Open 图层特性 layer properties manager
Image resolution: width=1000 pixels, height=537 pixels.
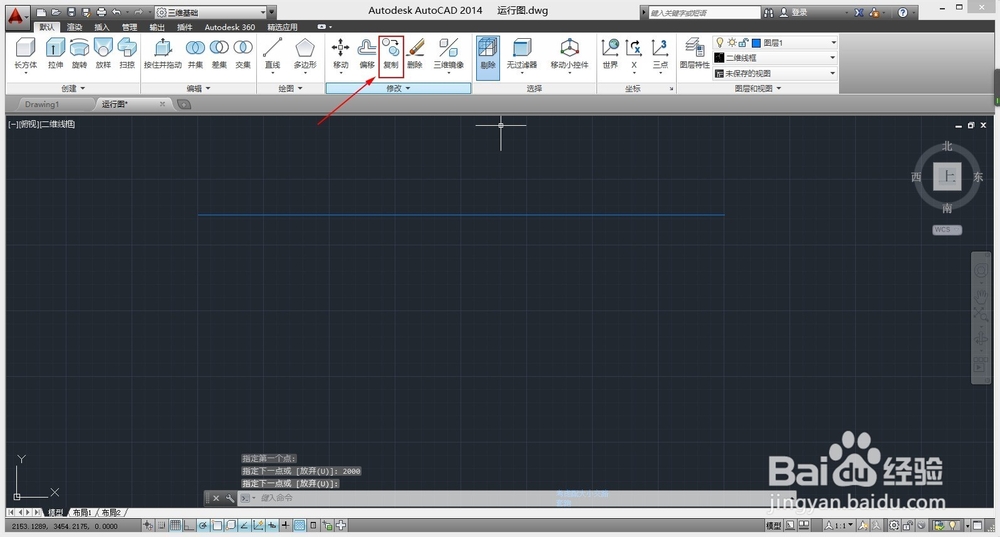coord(695,54)
